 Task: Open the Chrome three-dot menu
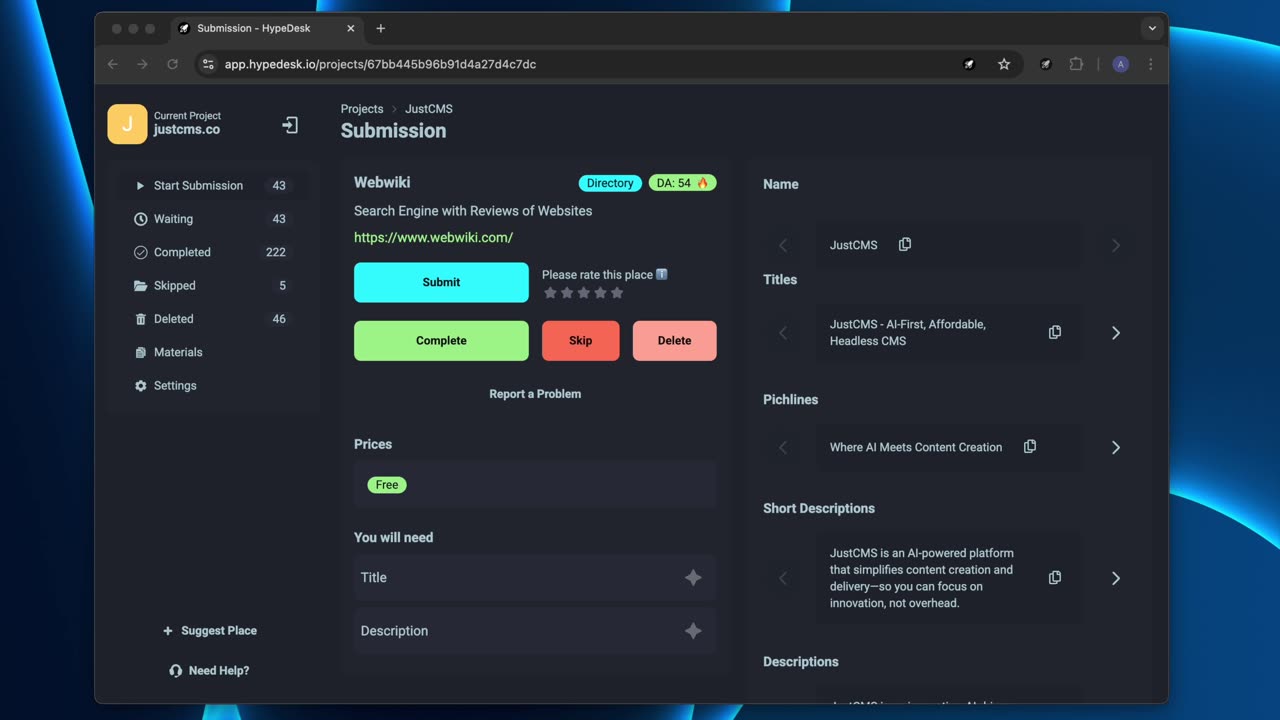1150,64
